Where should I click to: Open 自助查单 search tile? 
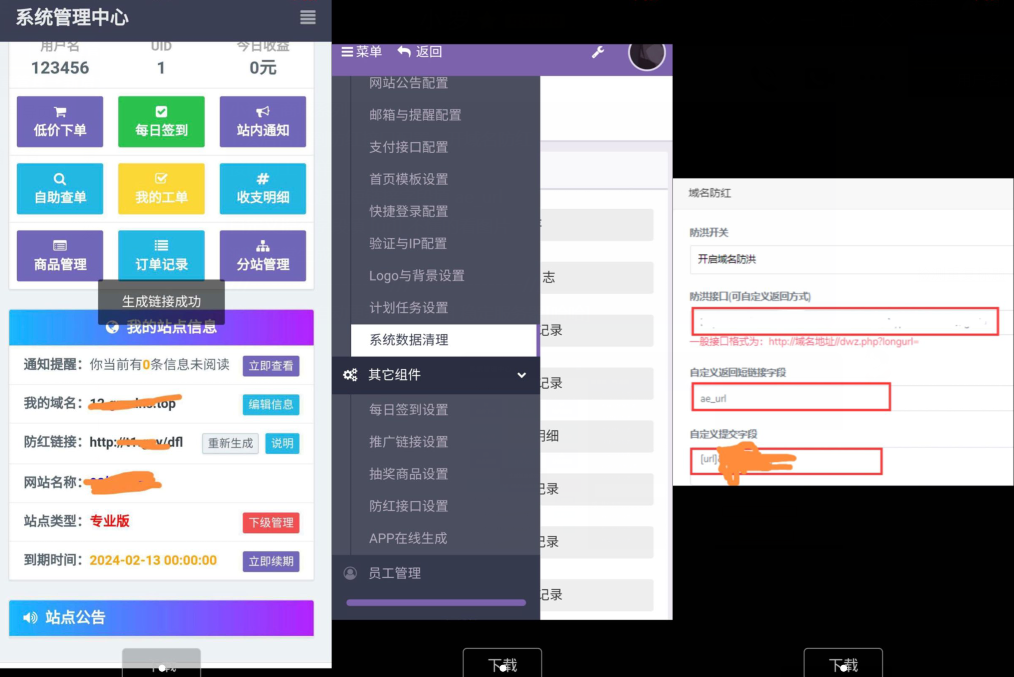(60, 188)
